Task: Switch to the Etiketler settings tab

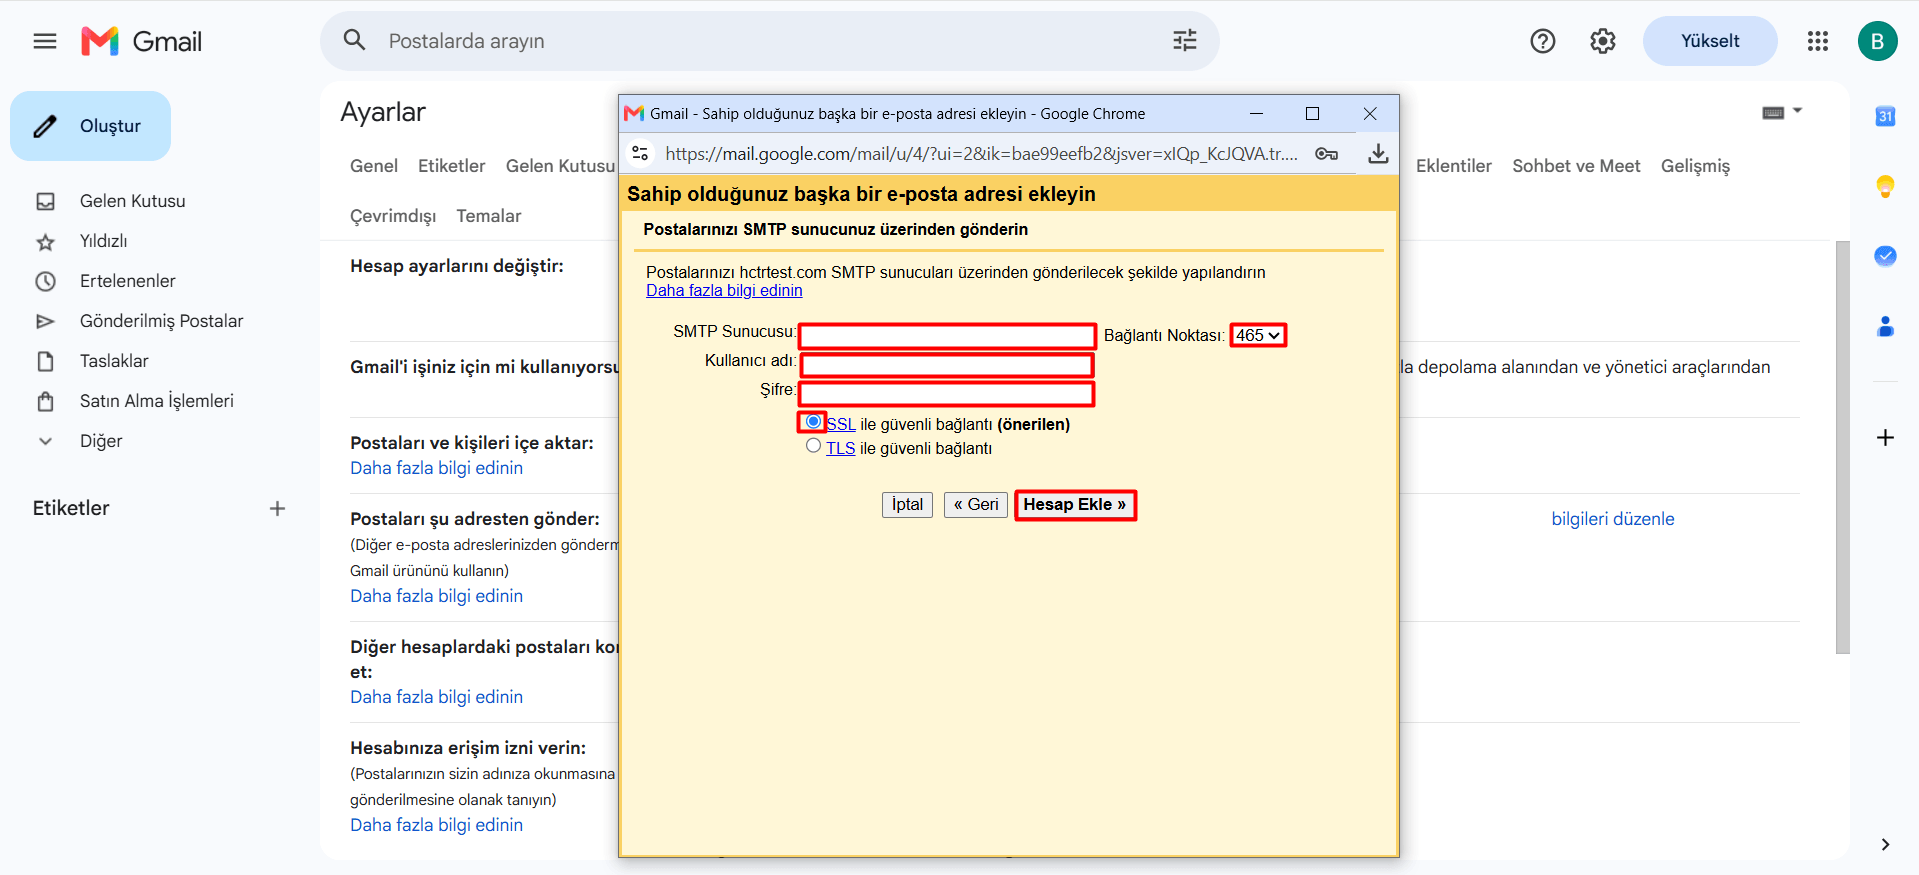Action: pyautogui.click(x=452, y=166)
